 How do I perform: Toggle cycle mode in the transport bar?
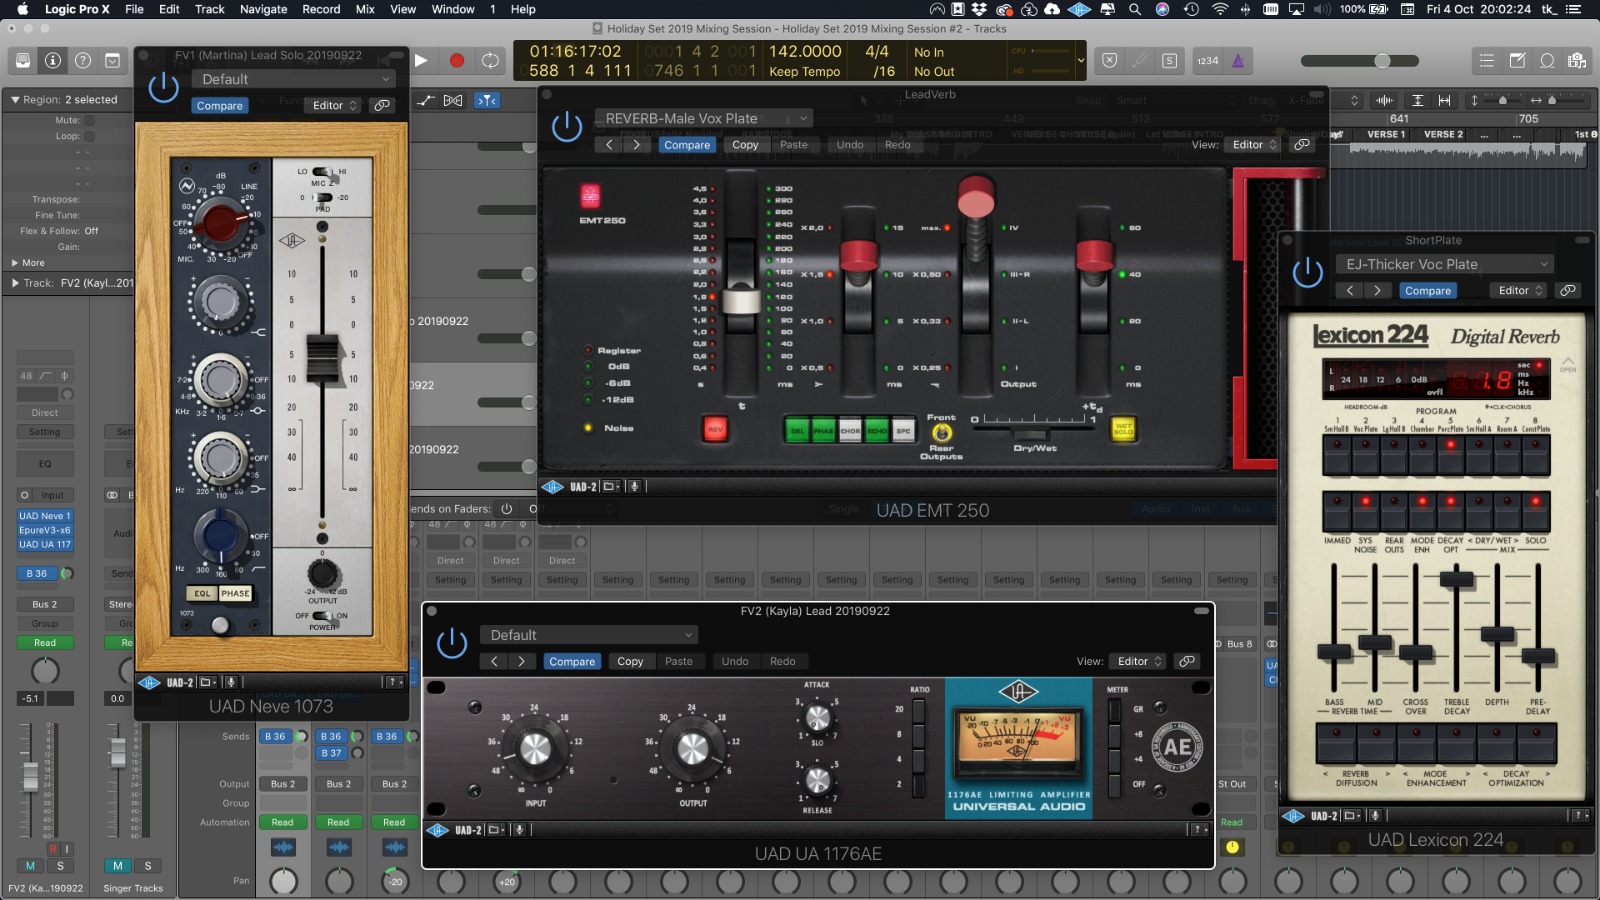click(490, 61)
